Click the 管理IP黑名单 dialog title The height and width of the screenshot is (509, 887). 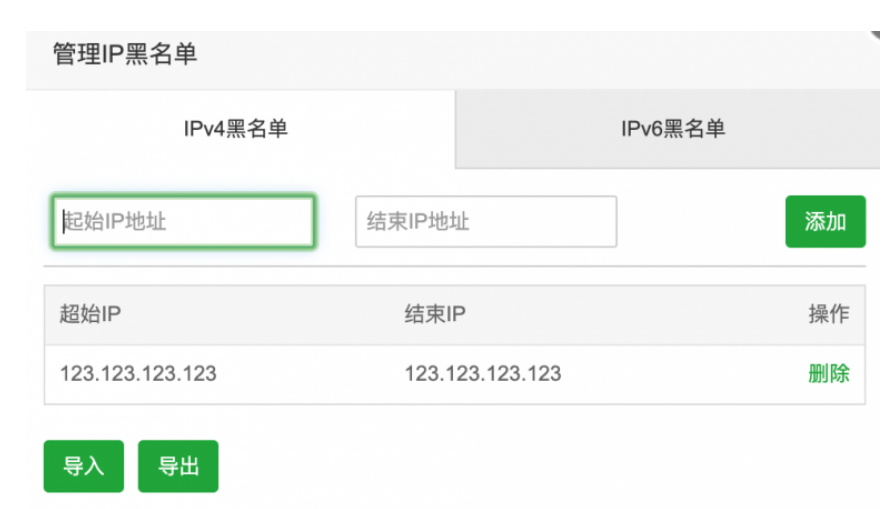125,55
